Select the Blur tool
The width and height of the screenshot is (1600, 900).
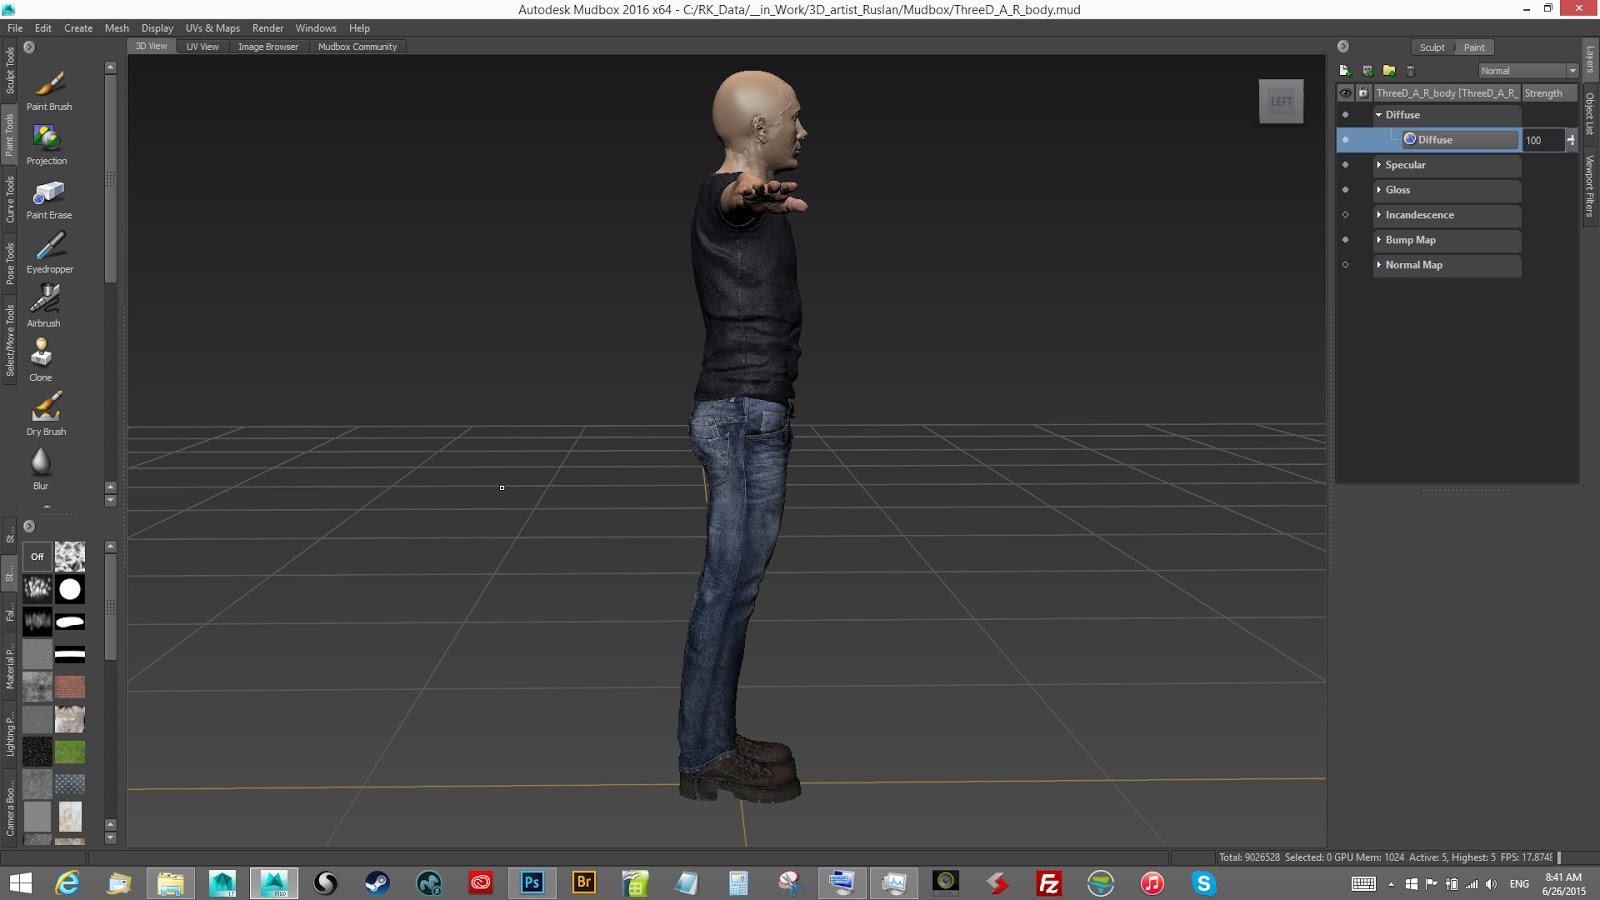tap(41, 468)
